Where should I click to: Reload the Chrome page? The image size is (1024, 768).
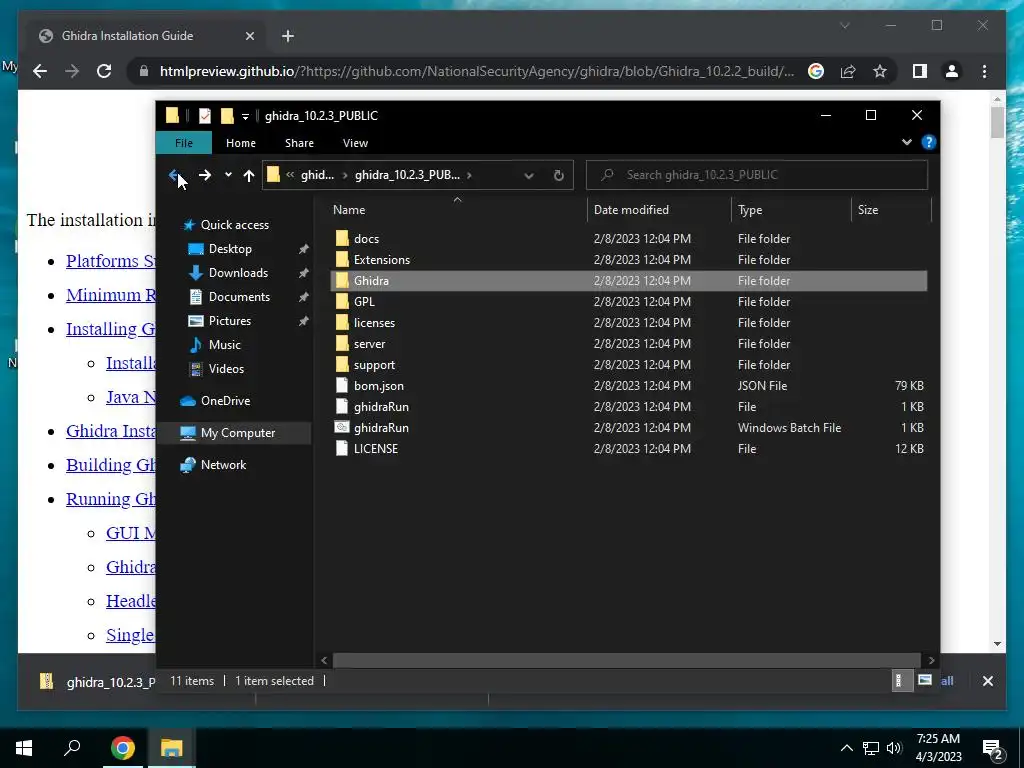tap(104, 71)
